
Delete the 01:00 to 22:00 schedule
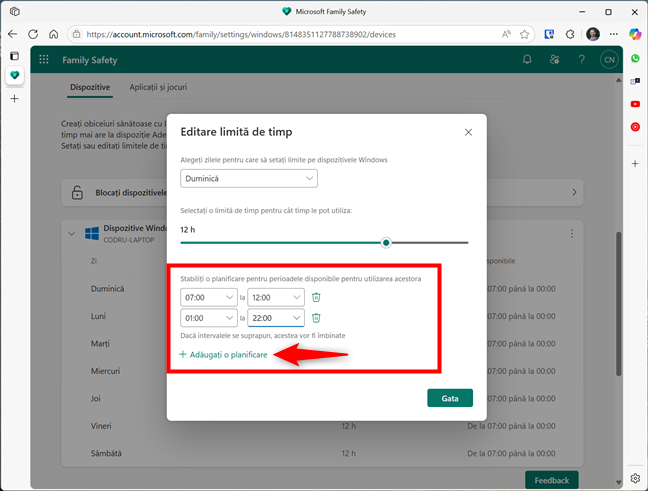point(316,318)
